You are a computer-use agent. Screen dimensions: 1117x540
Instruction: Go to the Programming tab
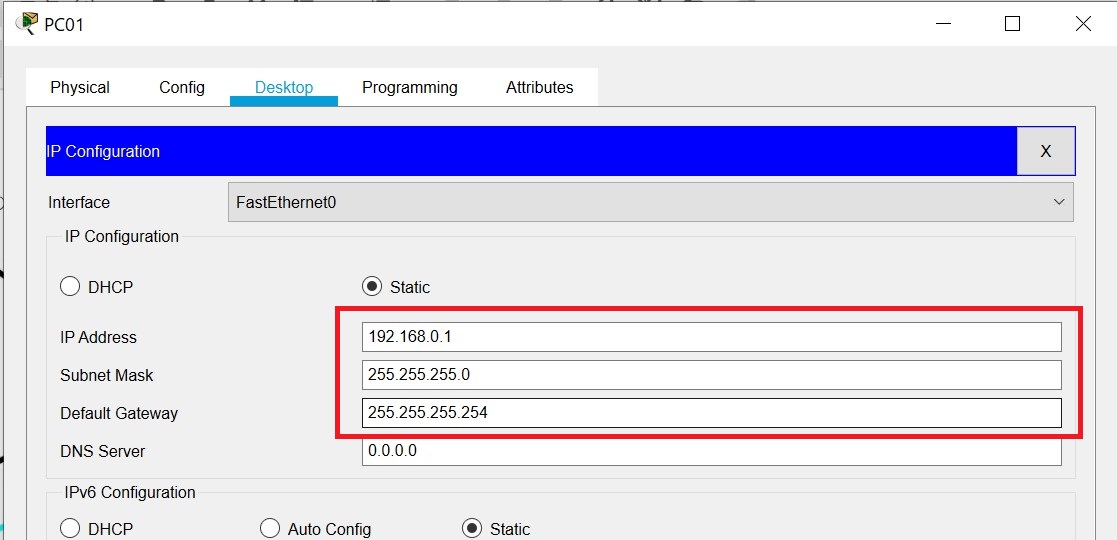click(x=410, y=87)
